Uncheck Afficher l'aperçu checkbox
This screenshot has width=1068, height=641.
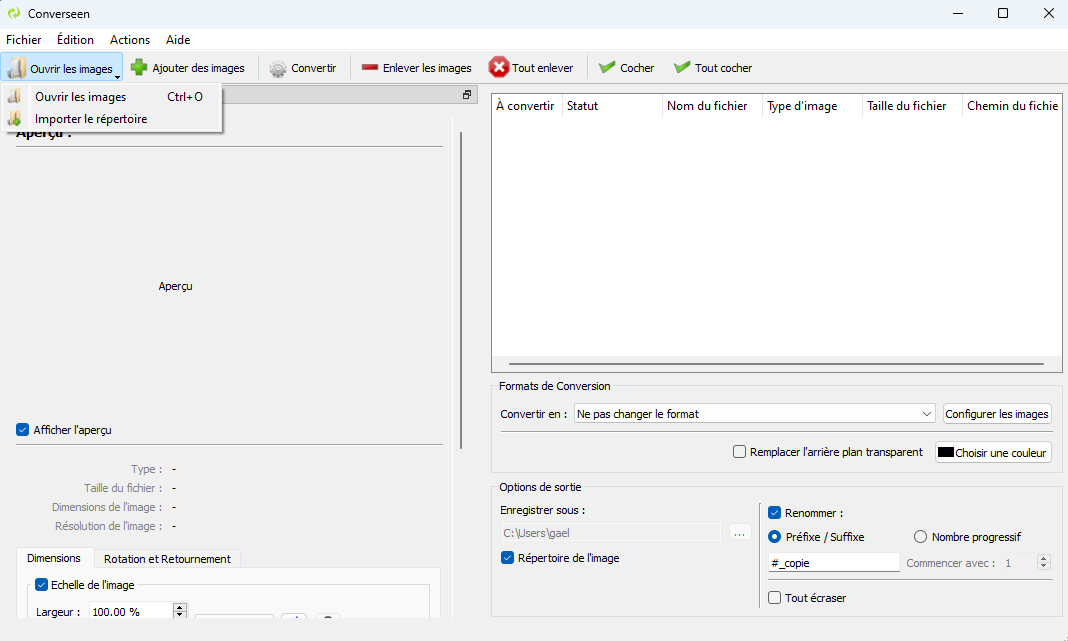point(23,430)
